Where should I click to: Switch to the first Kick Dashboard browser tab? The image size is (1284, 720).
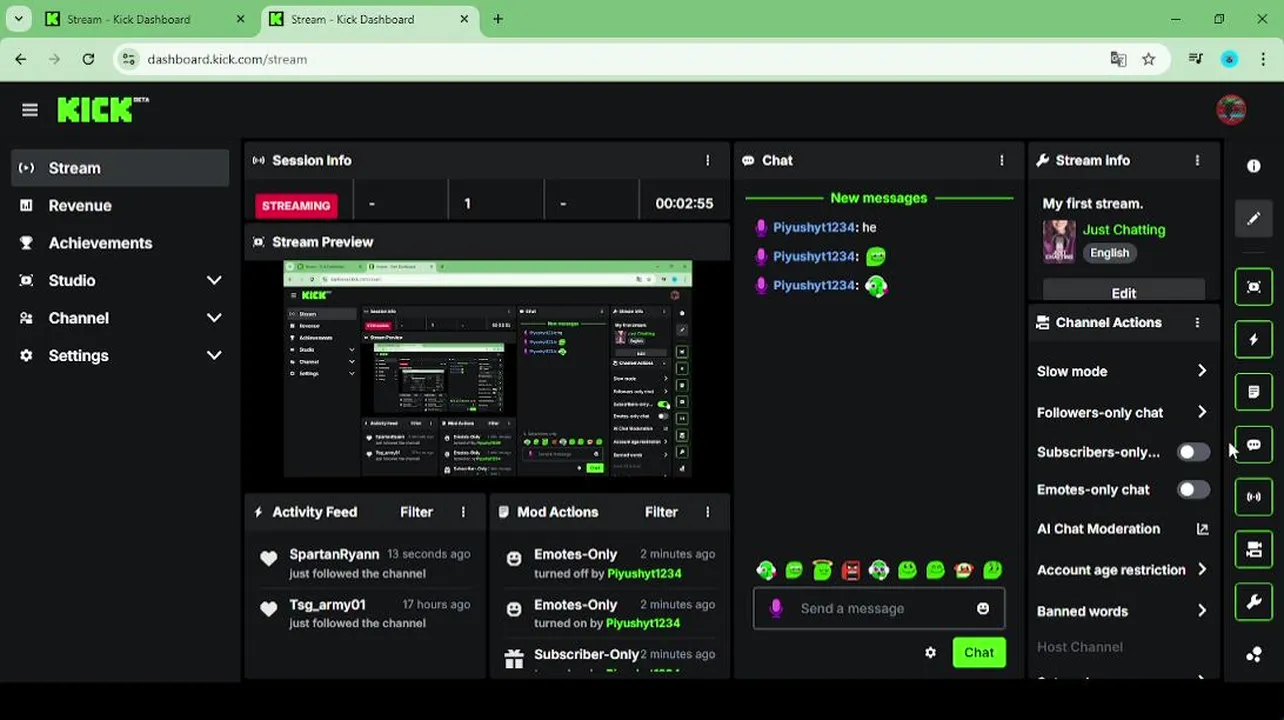point(145,19)
